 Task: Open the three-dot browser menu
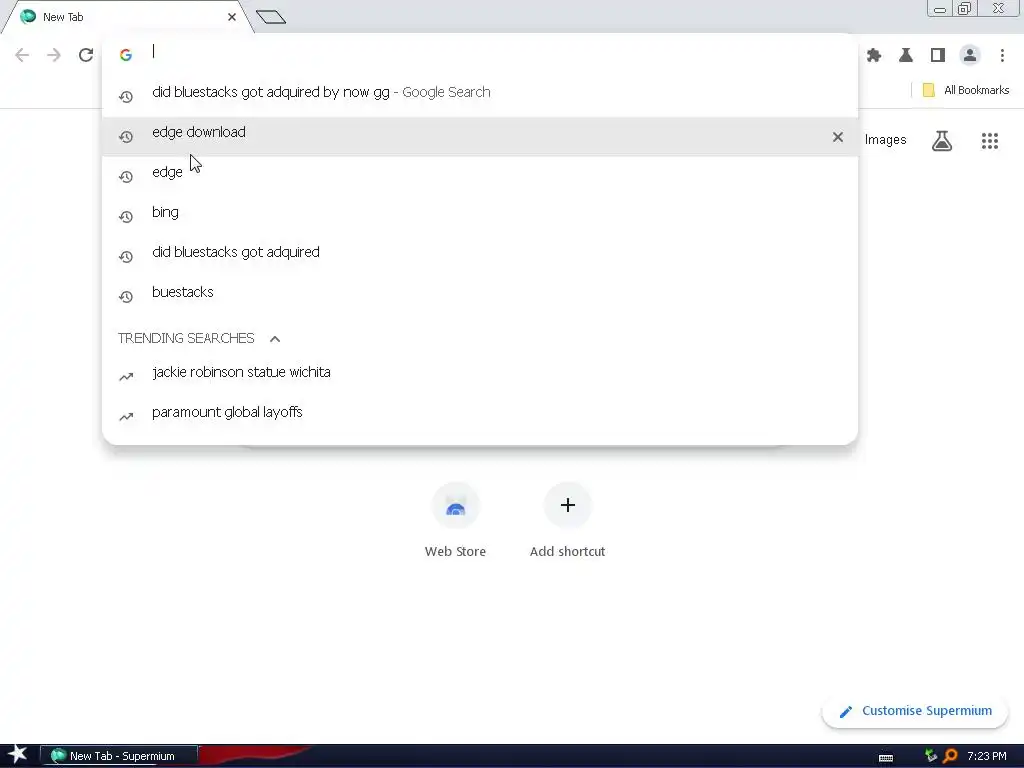pos(1002,56)
